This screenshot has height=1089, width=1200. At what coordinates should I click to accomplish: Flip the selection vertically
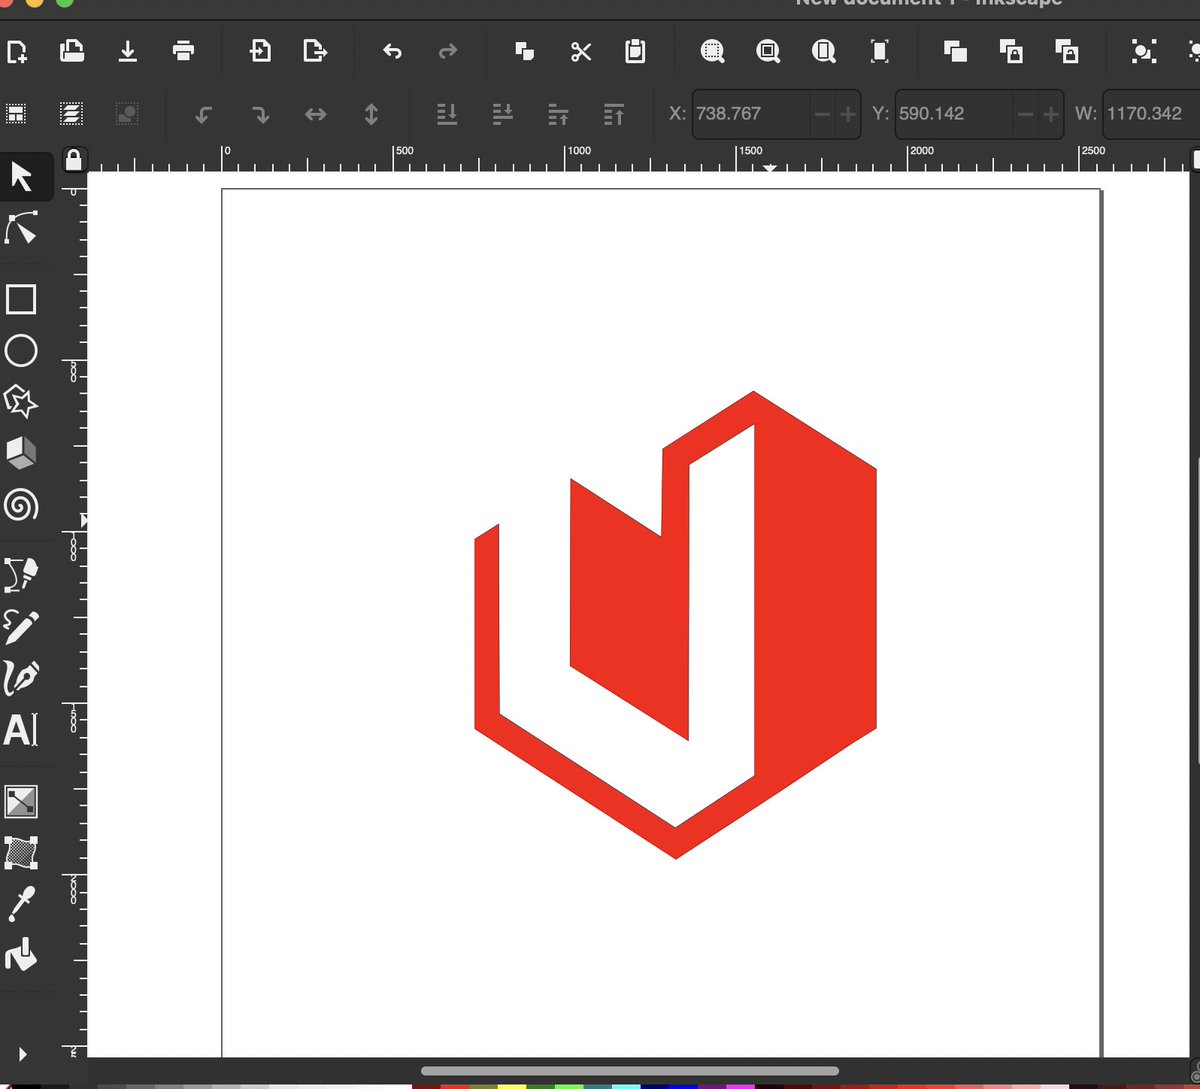[x=371, y=115]
